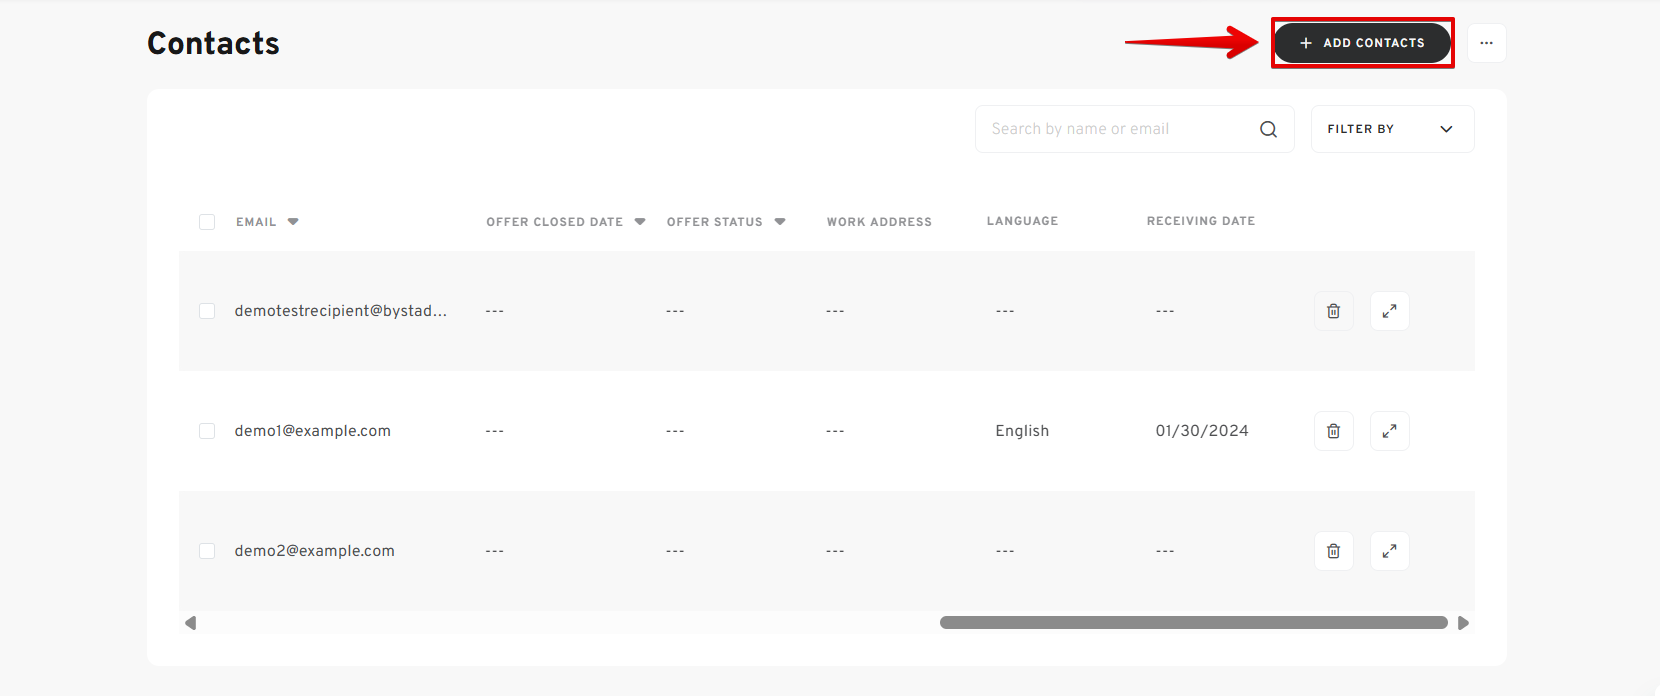Remove demo2@example.com using trash icon
This screenshot has width=1660, height=696.
coord(1333,551)
